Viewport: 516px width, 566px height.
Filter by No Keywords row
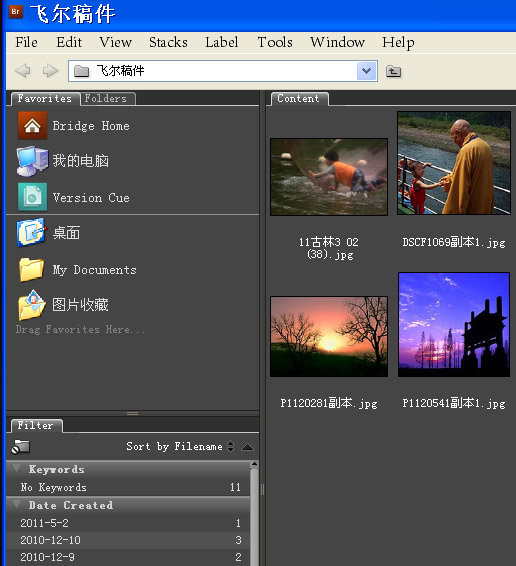point(128,487)
